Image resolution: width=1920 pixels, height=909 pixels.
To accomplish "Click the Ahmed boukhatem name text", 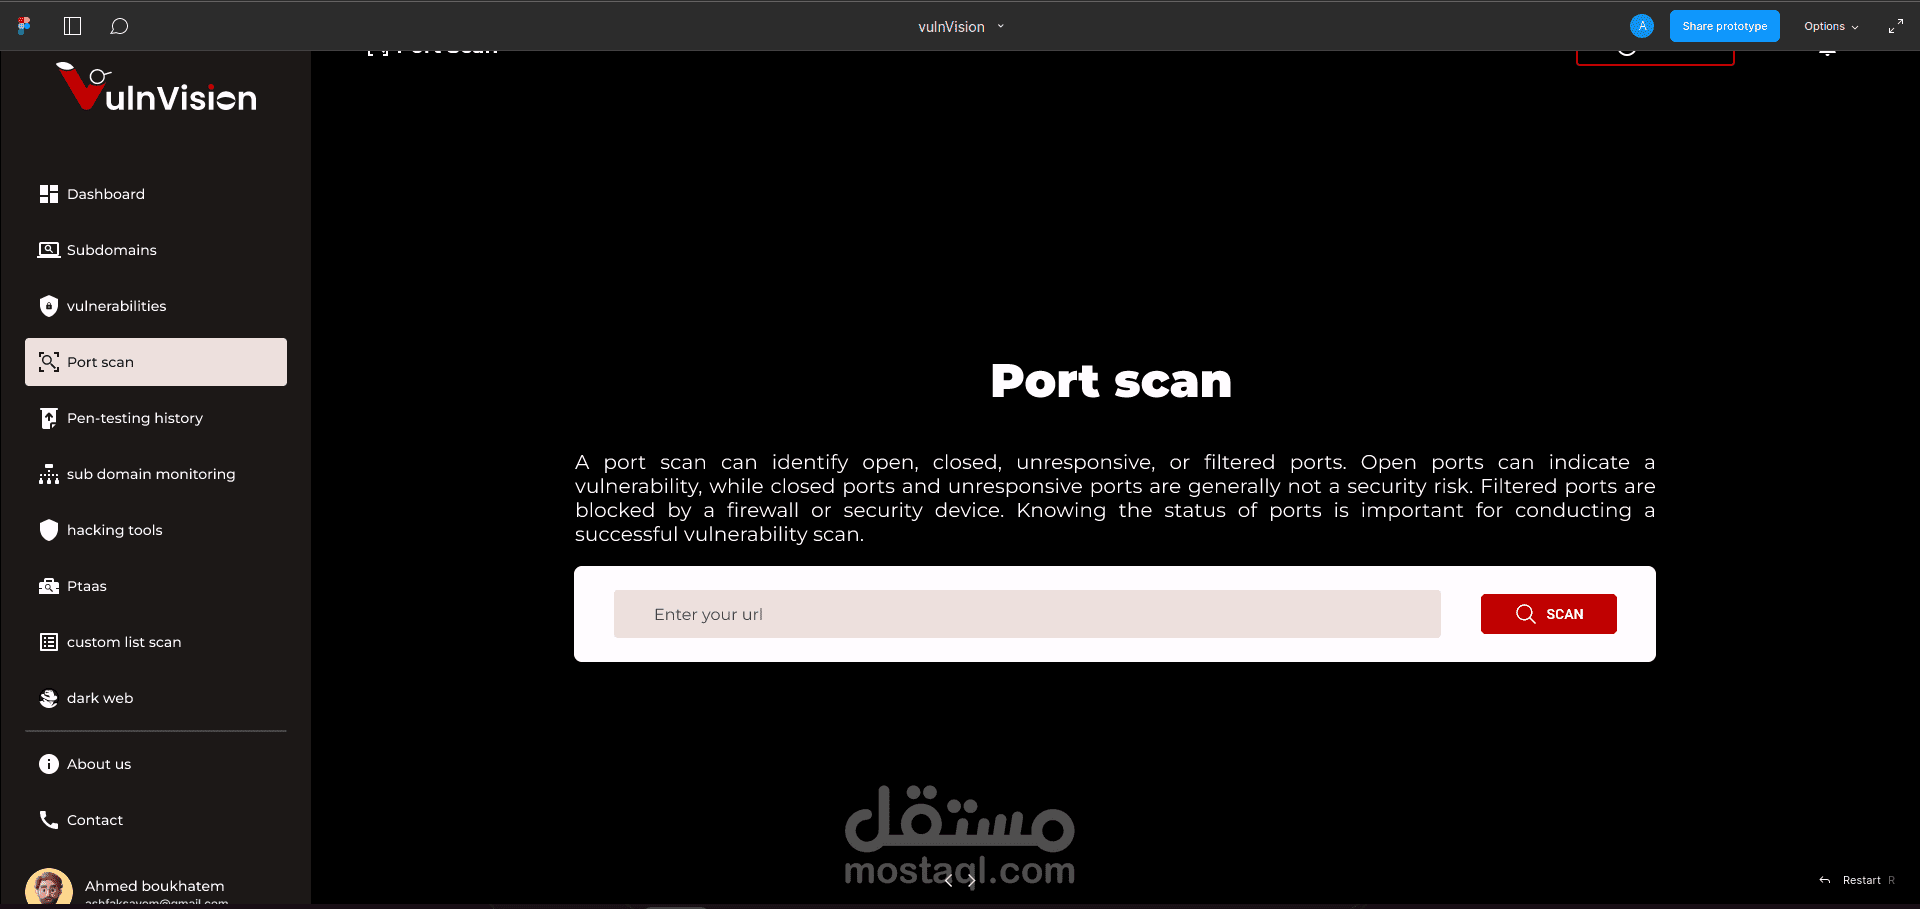I will [x=155, y=886].
